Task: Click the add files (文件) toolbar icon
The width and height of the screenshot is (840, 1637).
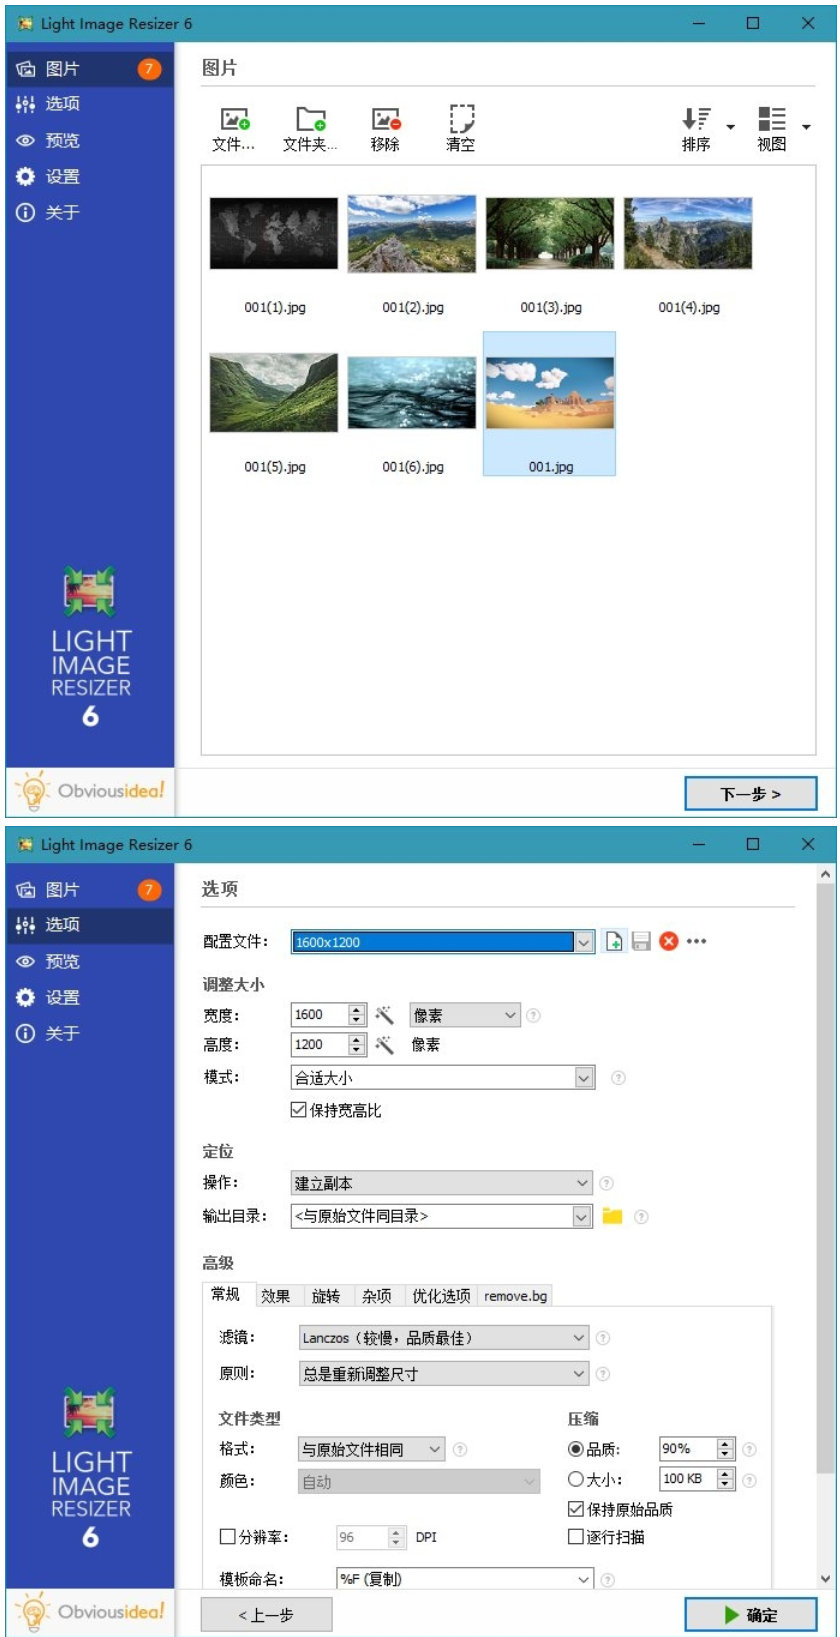Action: tap(234, 121)
